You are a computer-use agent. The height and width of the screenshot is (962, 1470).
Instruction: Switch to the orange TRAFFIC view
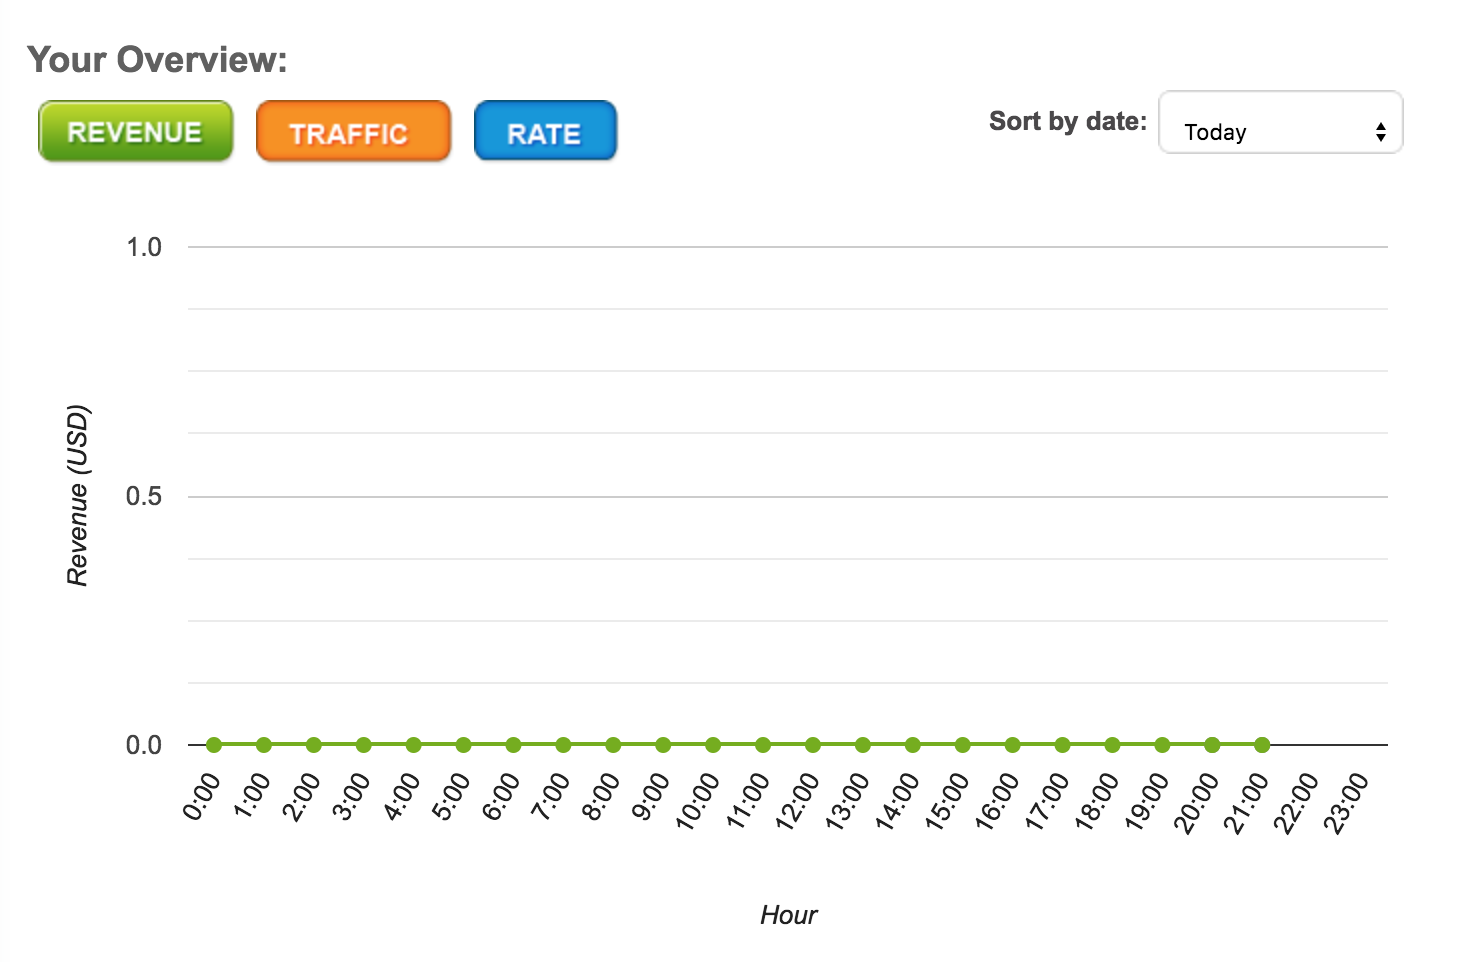point(353,131)
